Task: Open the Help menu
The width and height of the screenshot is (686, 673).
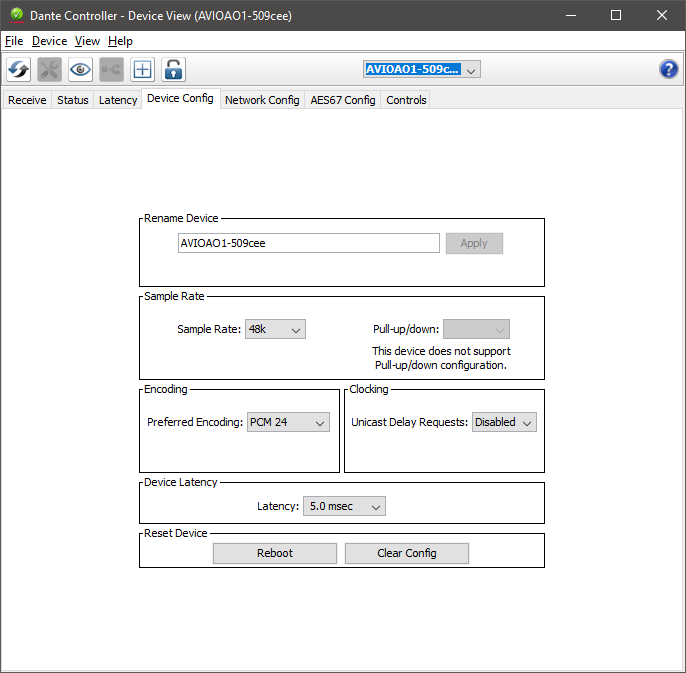Action: pos(120,41)
